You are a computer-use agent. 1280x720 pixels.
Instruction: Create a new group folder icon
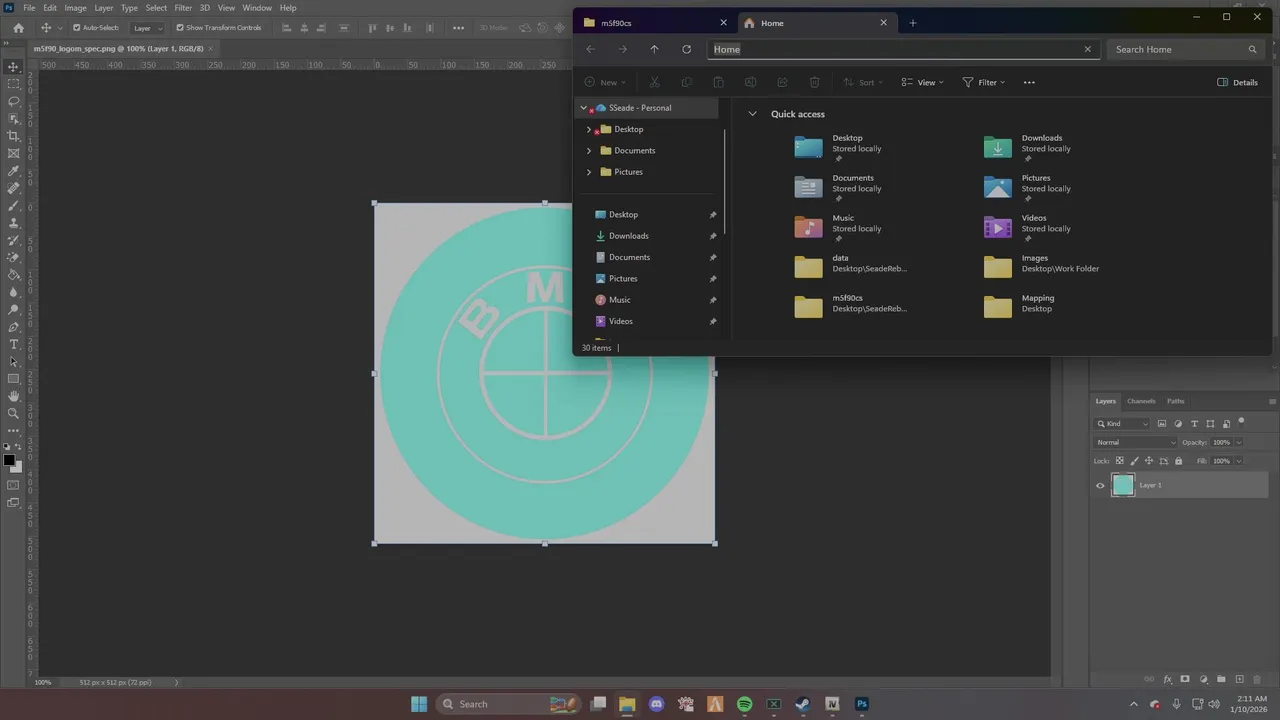tap(1222, 680)
